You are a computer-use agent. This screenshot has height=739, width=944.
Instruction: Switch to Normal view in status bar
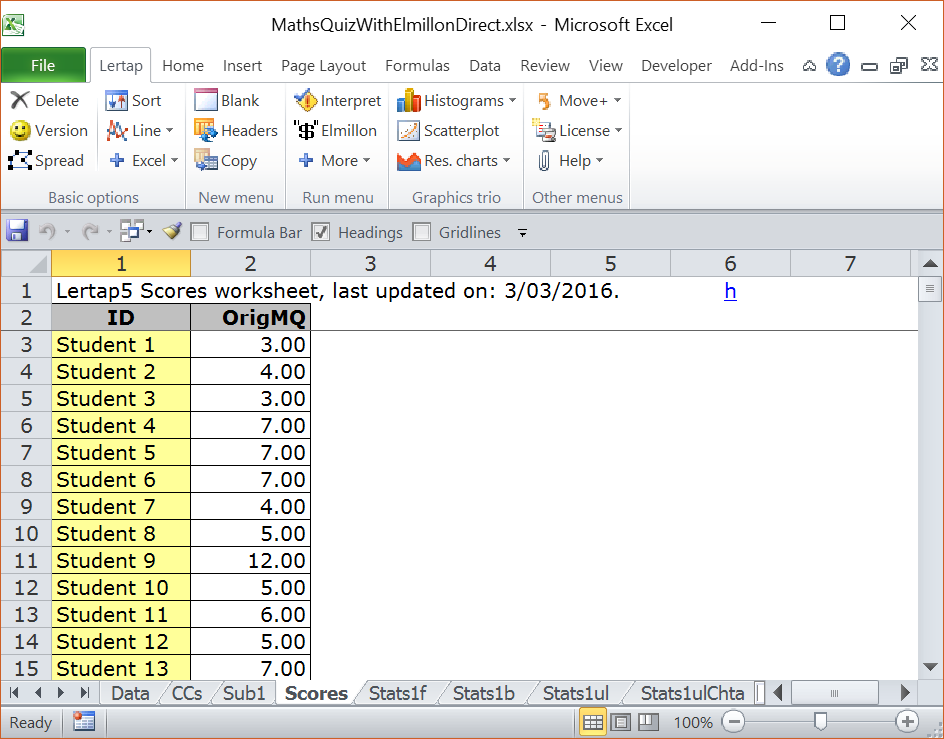coord(593,722)
